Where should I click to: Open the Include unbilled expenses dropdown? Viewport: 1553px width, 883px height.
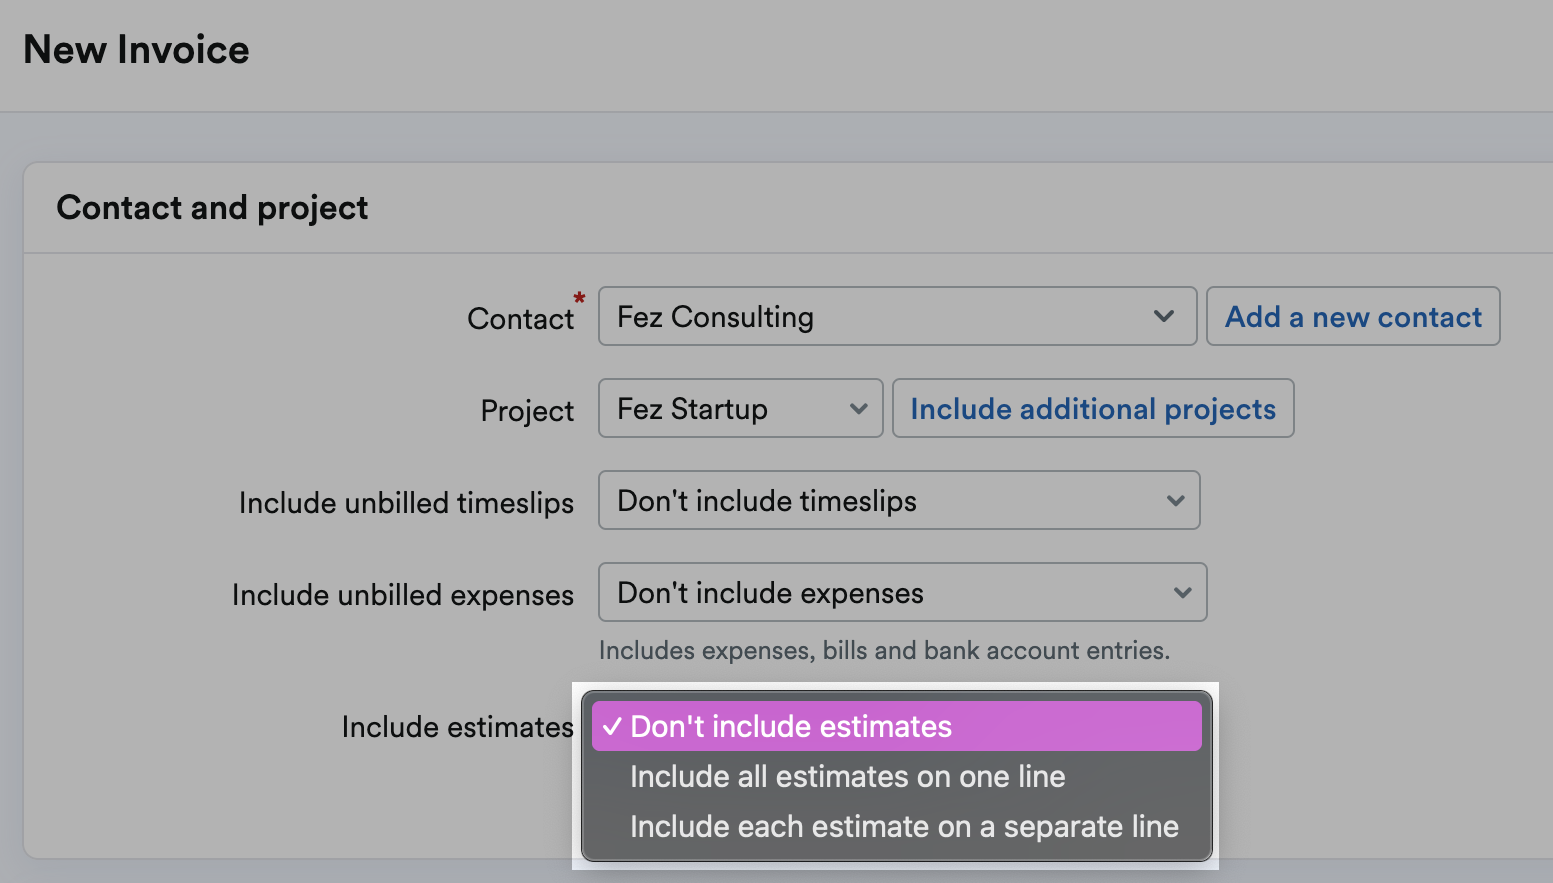902,592
